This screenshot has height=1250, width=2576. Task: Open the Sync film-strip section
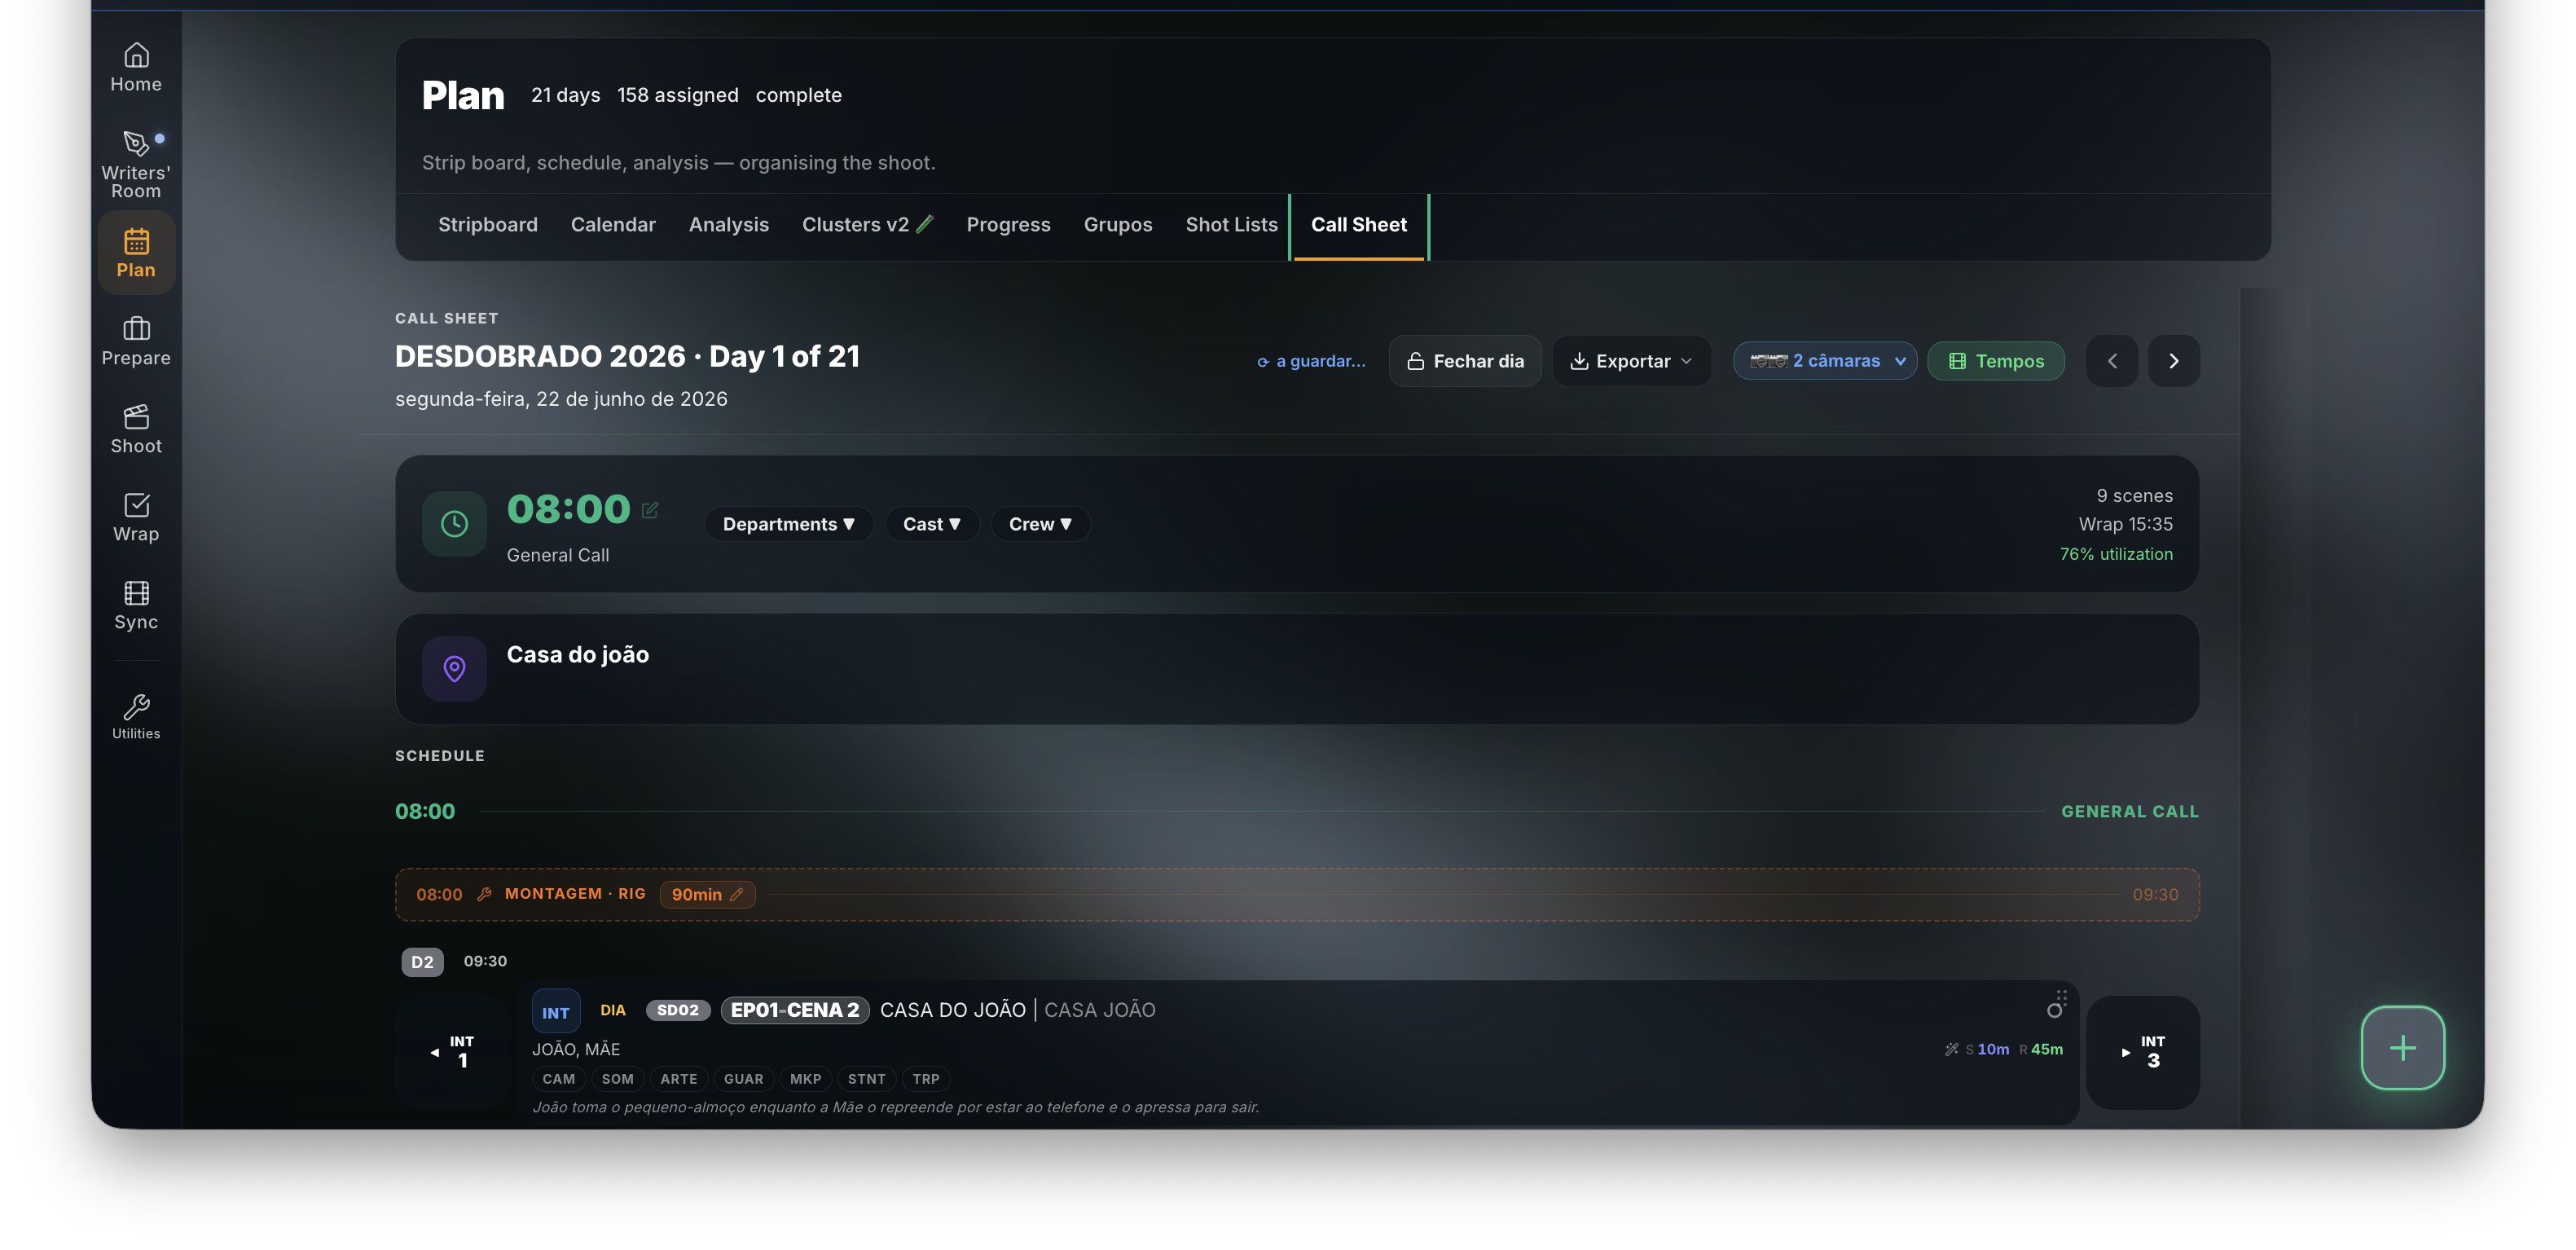(x=136, y=605)
